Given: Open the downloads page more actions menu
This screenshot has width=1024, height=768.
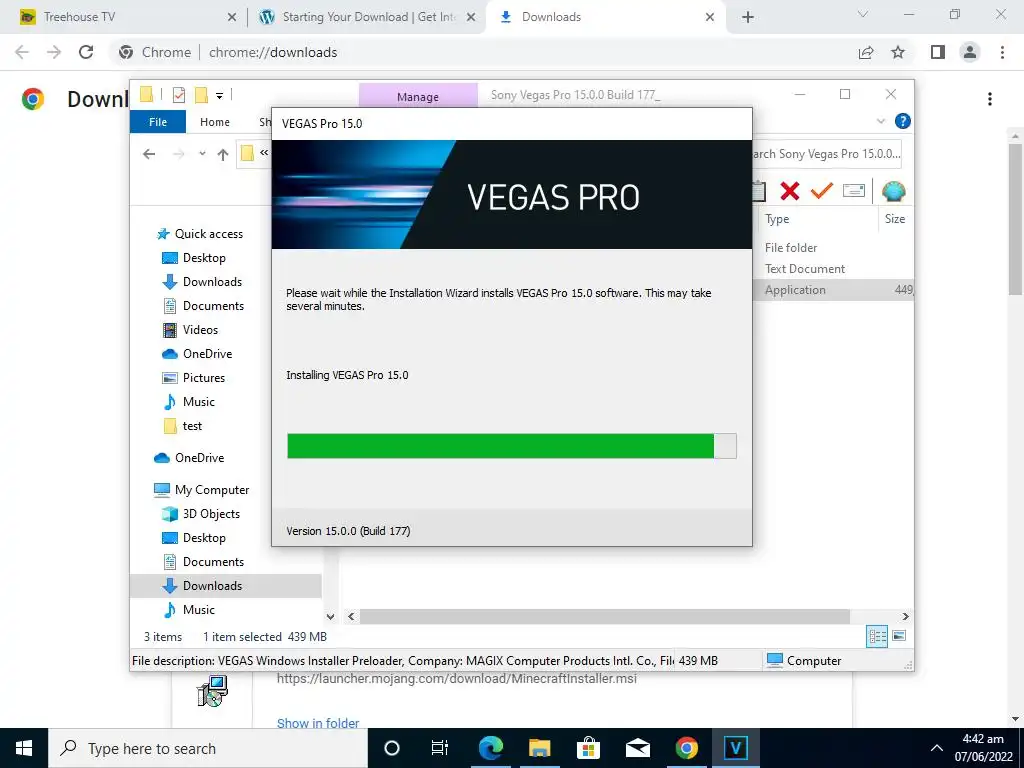Looking at the screenshot, I should click(x=990, y=99).
